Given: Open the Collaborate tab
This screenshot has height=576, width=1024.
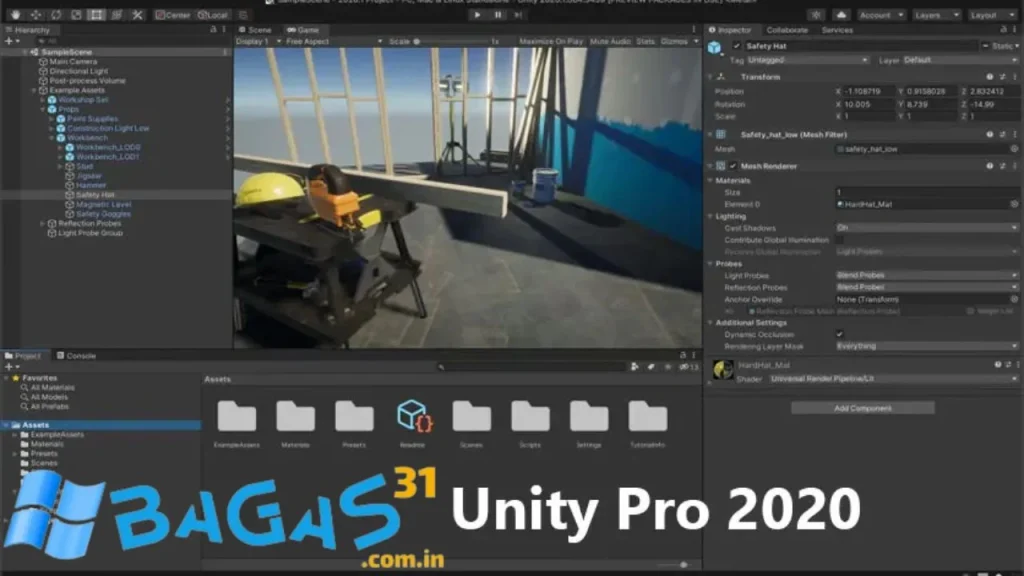Looking at the screenshot, I should [787, 29].
